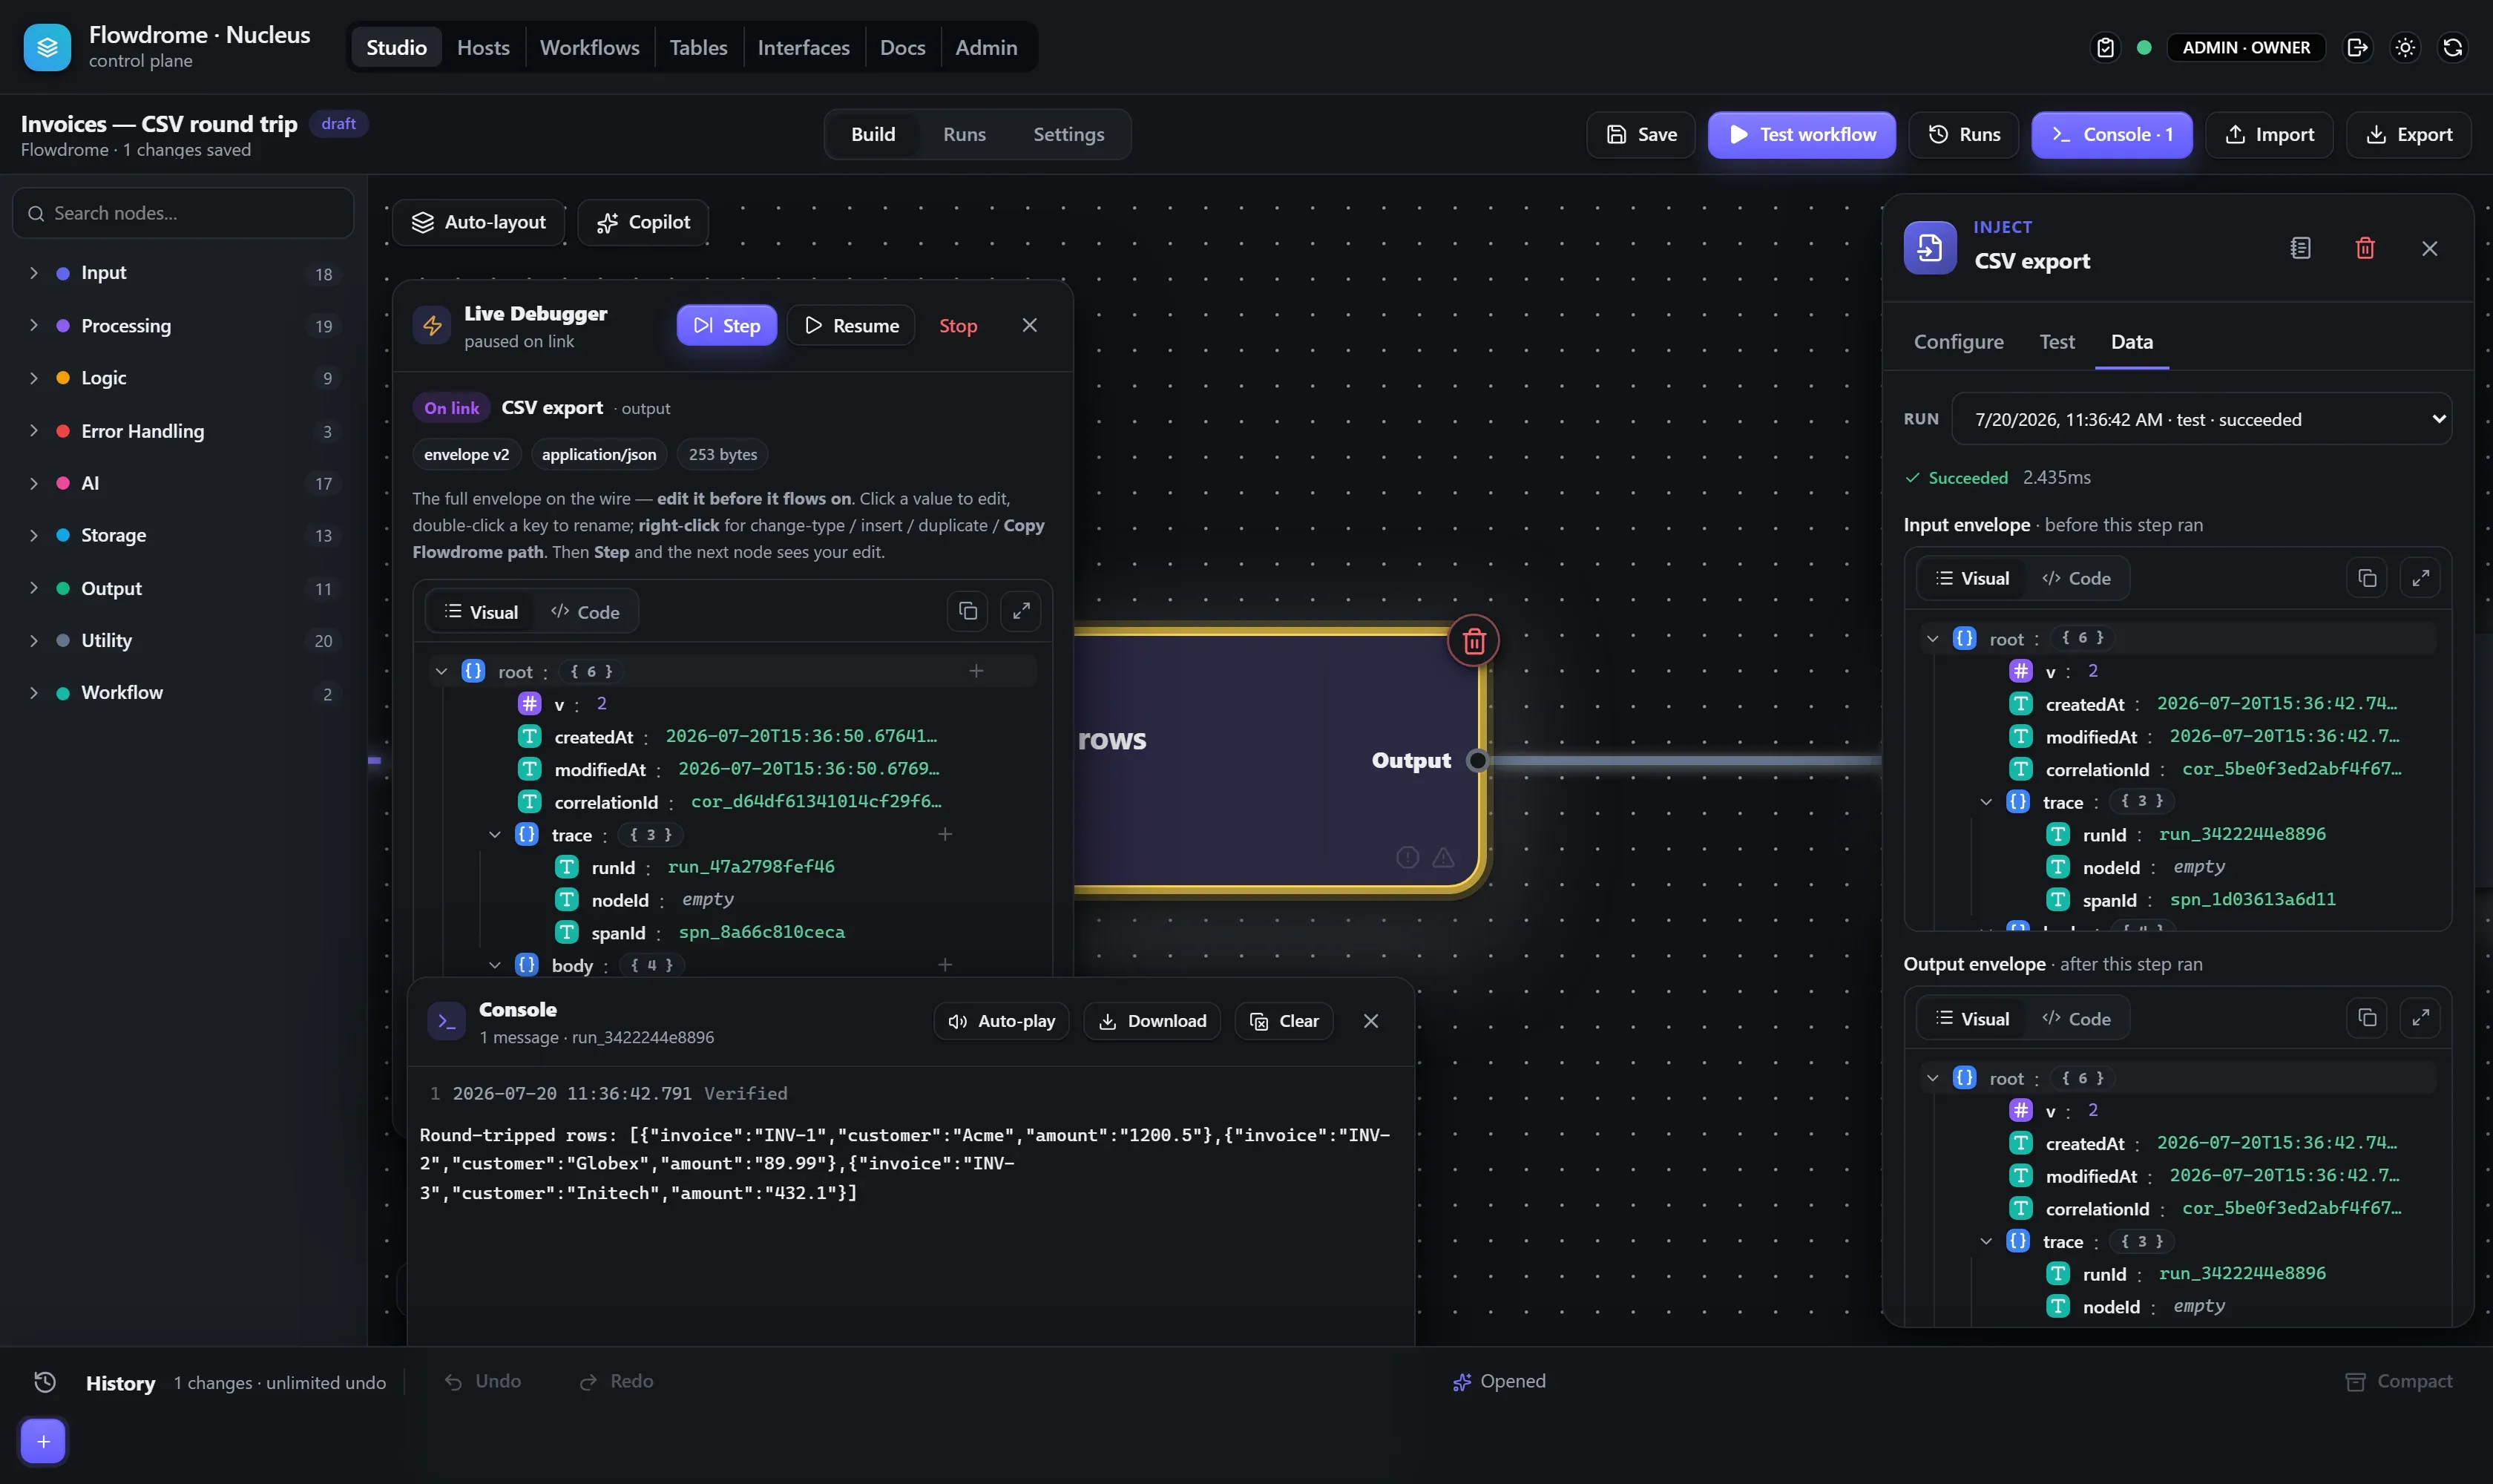2493x1484 pixels.
Task: Open the Test tab in the inspector
Action: 2056,341
